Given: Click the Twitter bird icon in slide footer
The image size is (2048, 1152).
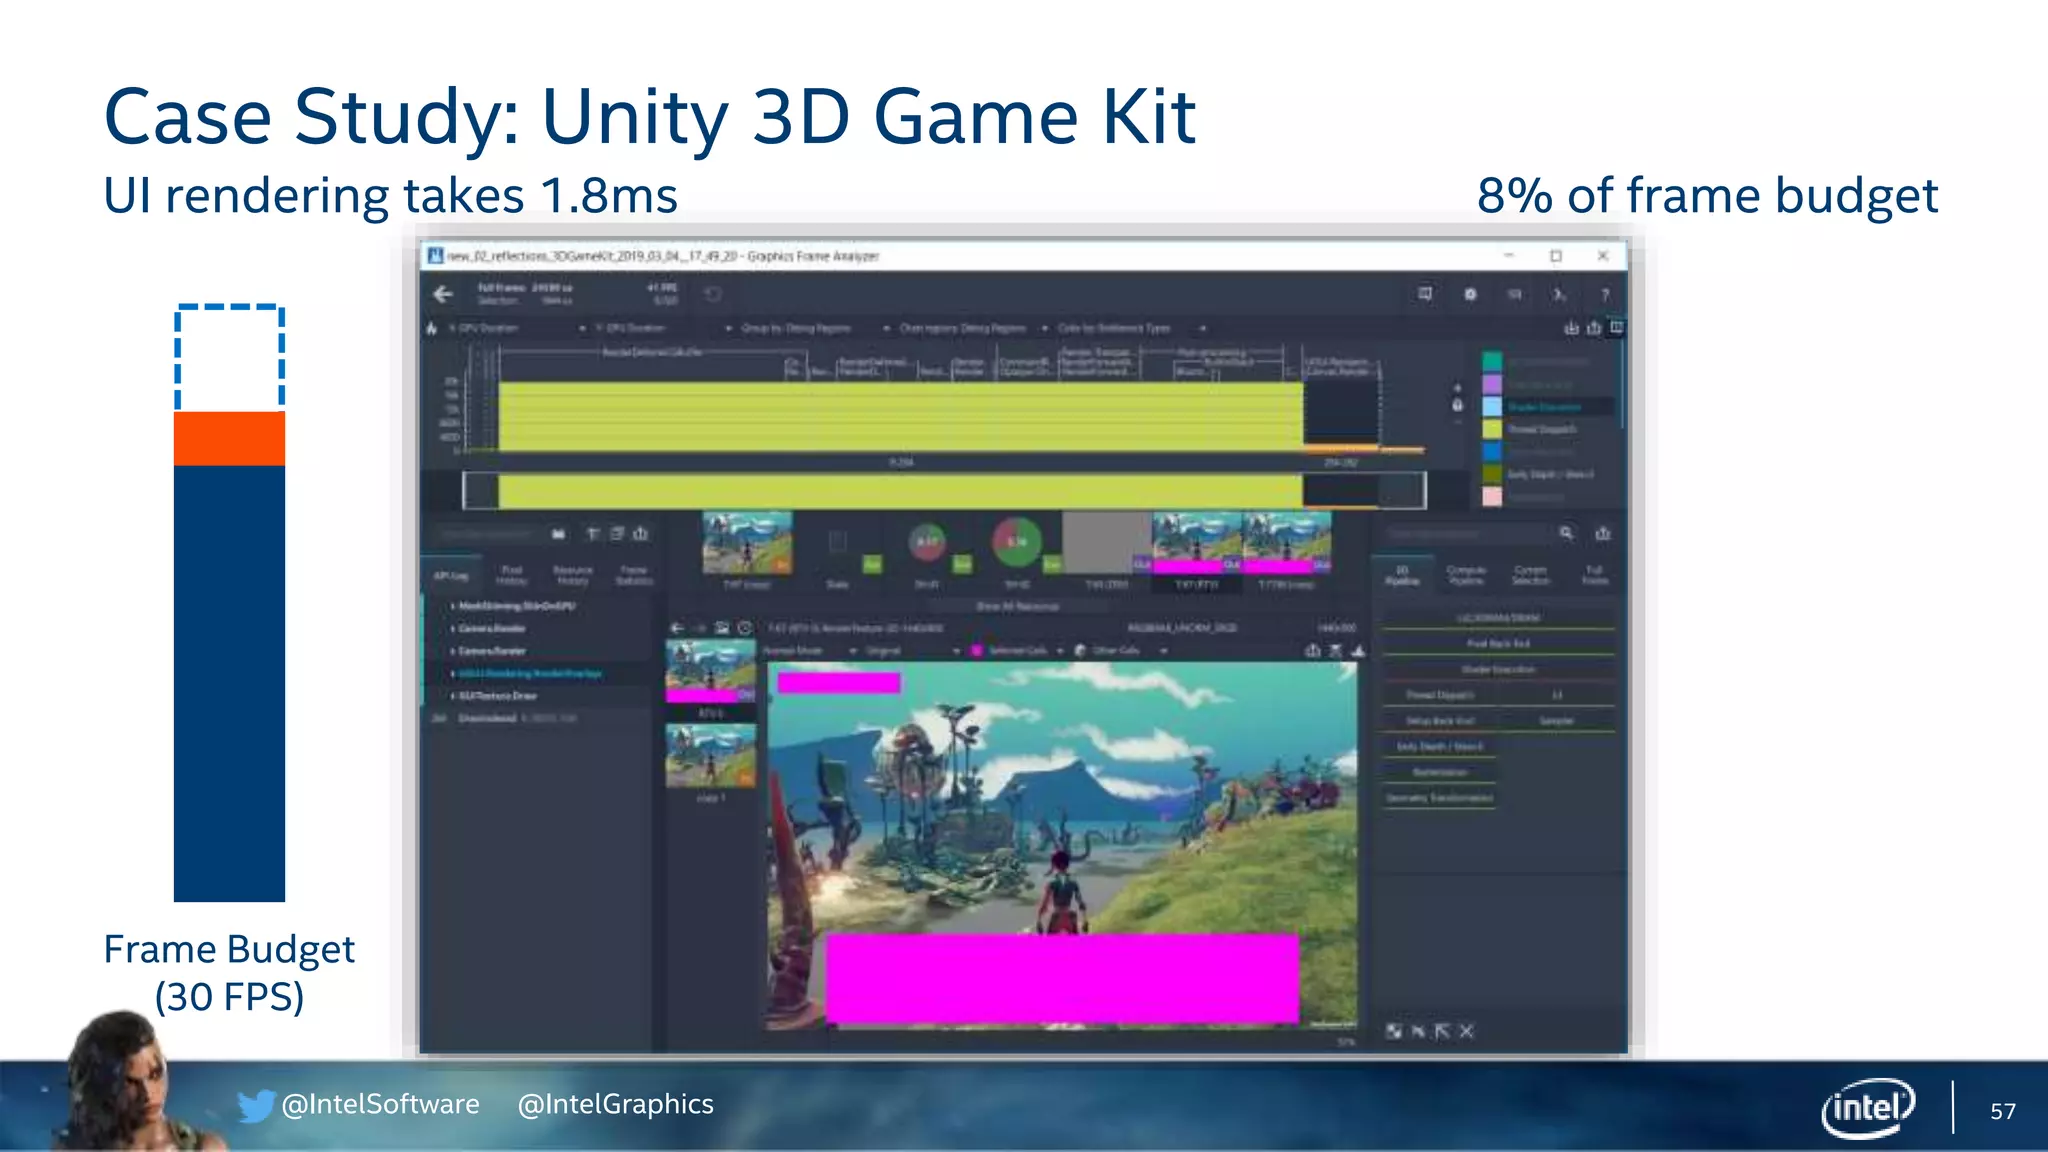Looking at the screenshot, I should [255, 1105].
